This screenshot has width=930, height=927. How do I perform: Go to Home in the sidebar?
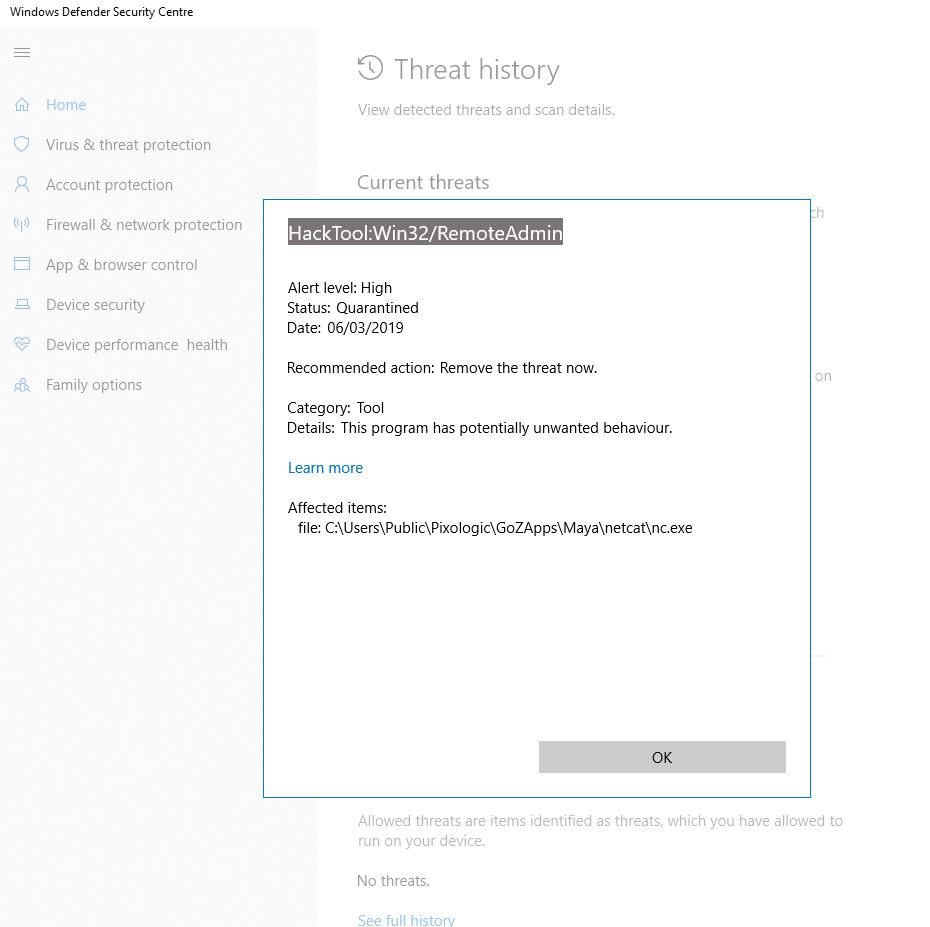66,105
